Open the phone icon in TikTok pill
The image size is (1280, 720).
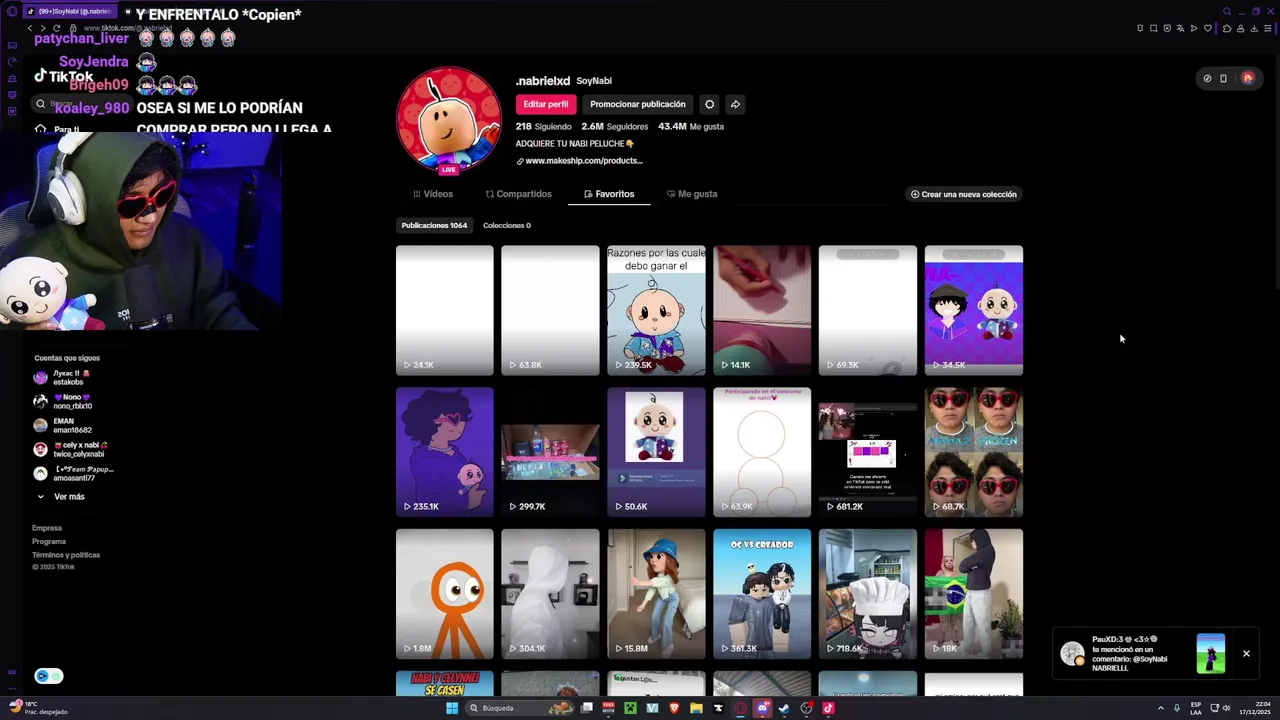(x=1223, y=78)
